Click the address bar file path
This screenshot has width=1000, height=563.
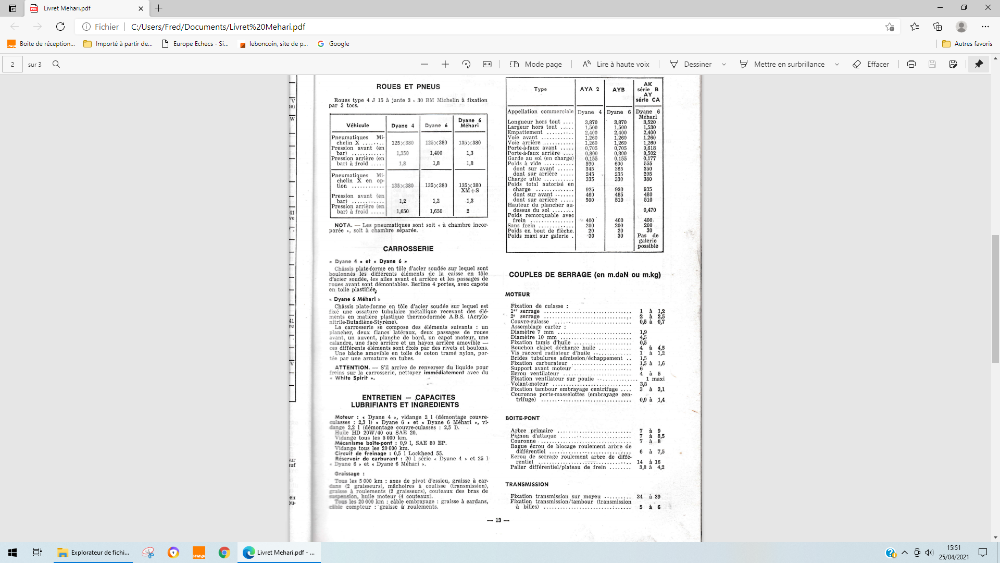coord(218,27)
